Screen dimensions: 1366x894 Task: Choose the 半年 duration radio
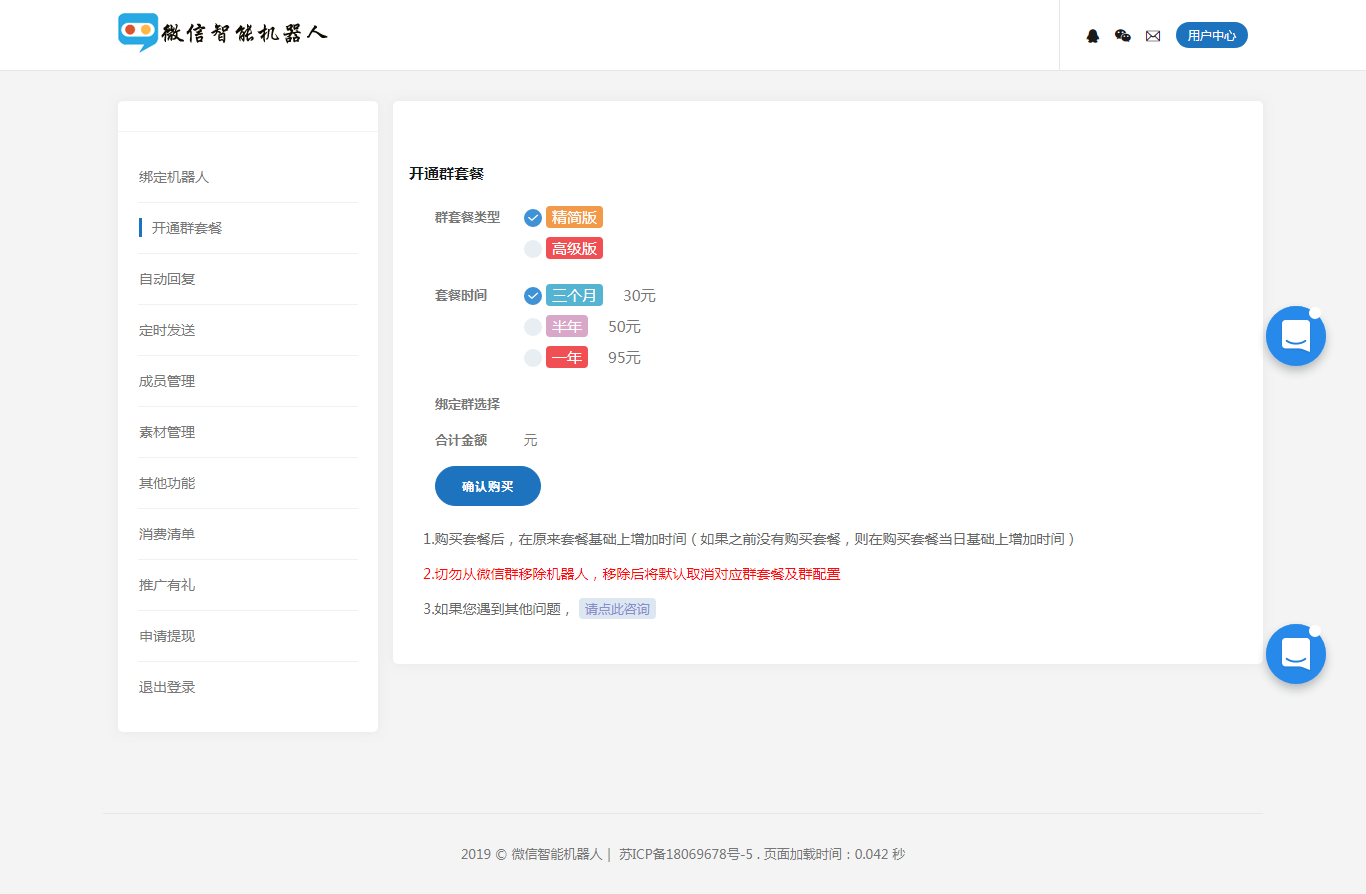click(533, 327)
